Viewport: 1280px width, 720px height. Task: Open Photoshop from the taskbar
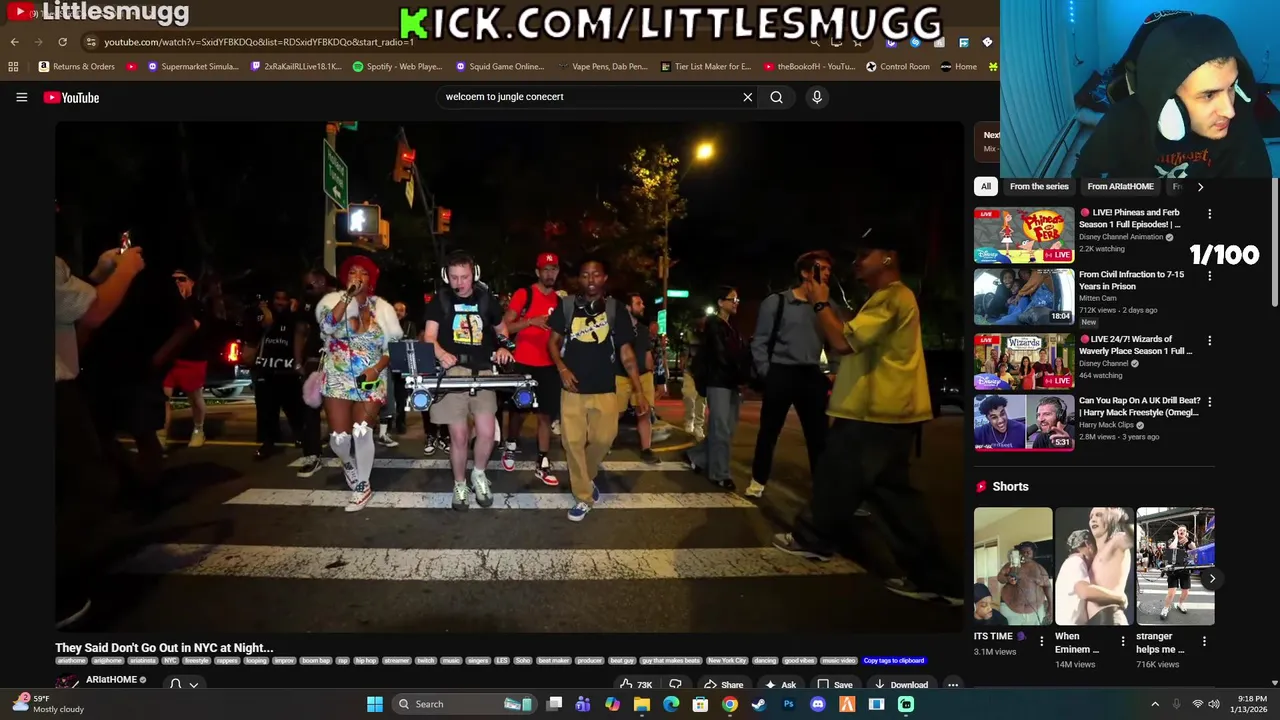[788, 704]
